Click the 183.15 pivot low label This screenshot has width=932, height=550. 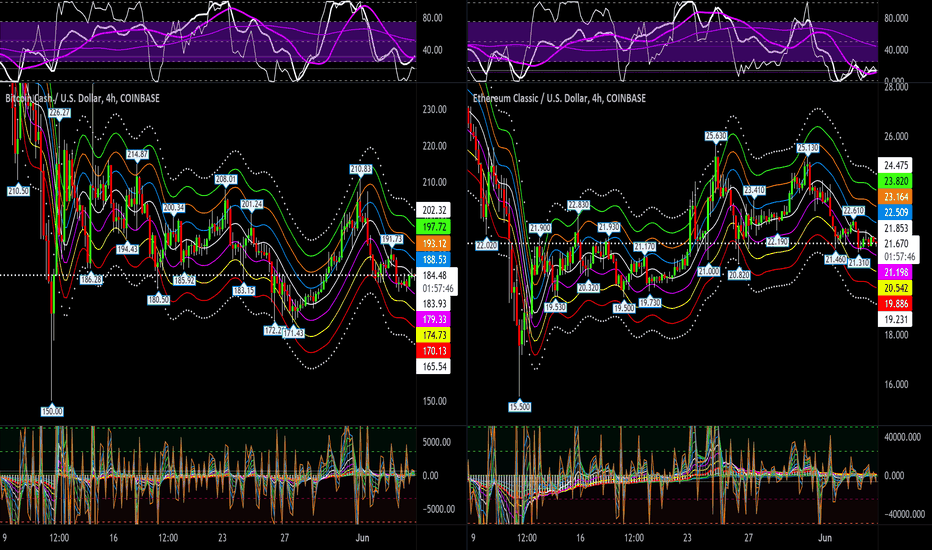(x=244, y=291)
